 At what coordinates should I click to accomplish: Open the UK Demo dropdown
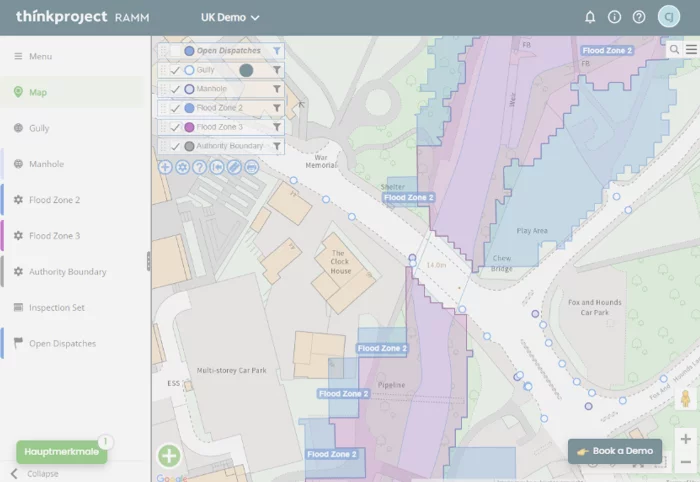tap(230, 17)
